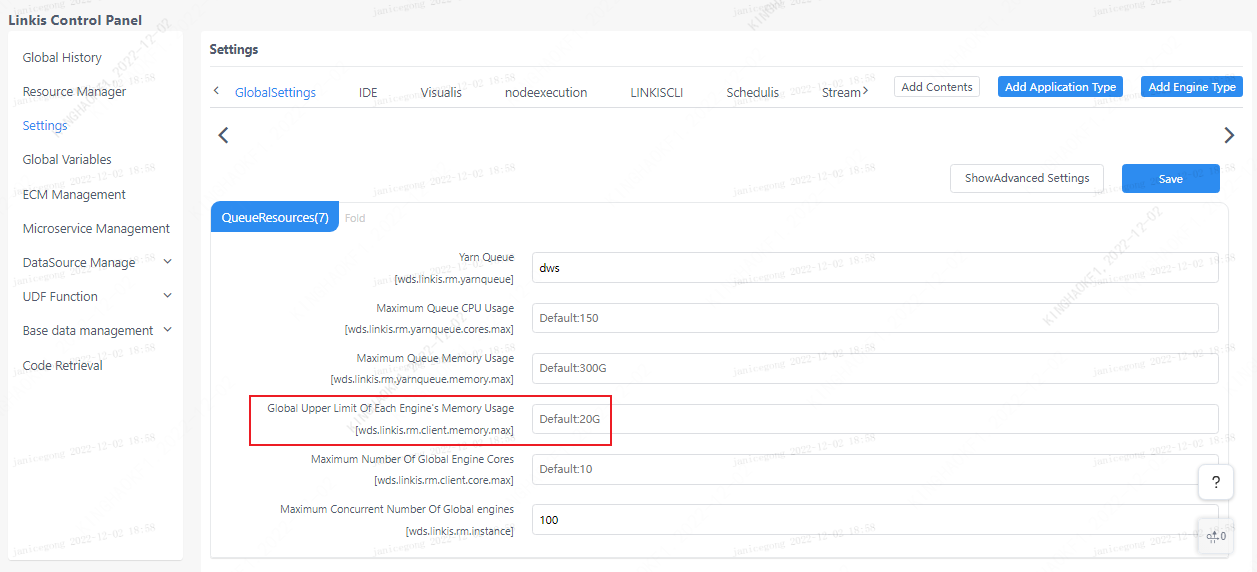Open the task counter widget showing 0
Screen dimensions: 1257x572
(x=1215, y=537)
